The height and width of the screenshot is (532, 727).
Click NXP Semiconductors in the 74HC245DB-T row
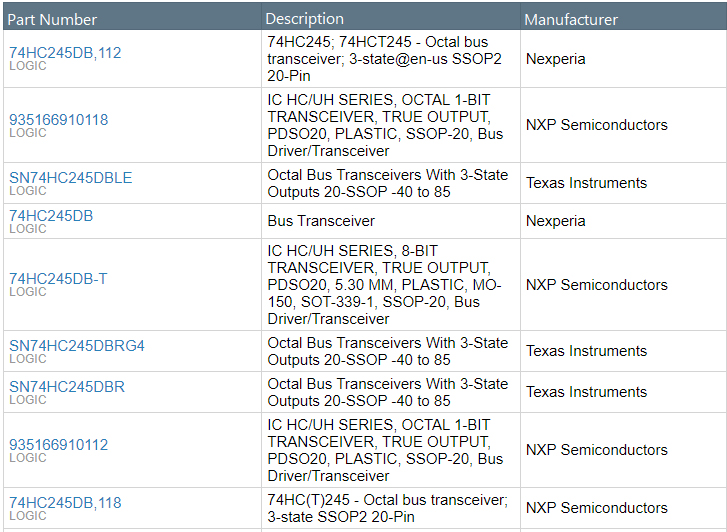(596, 285)
